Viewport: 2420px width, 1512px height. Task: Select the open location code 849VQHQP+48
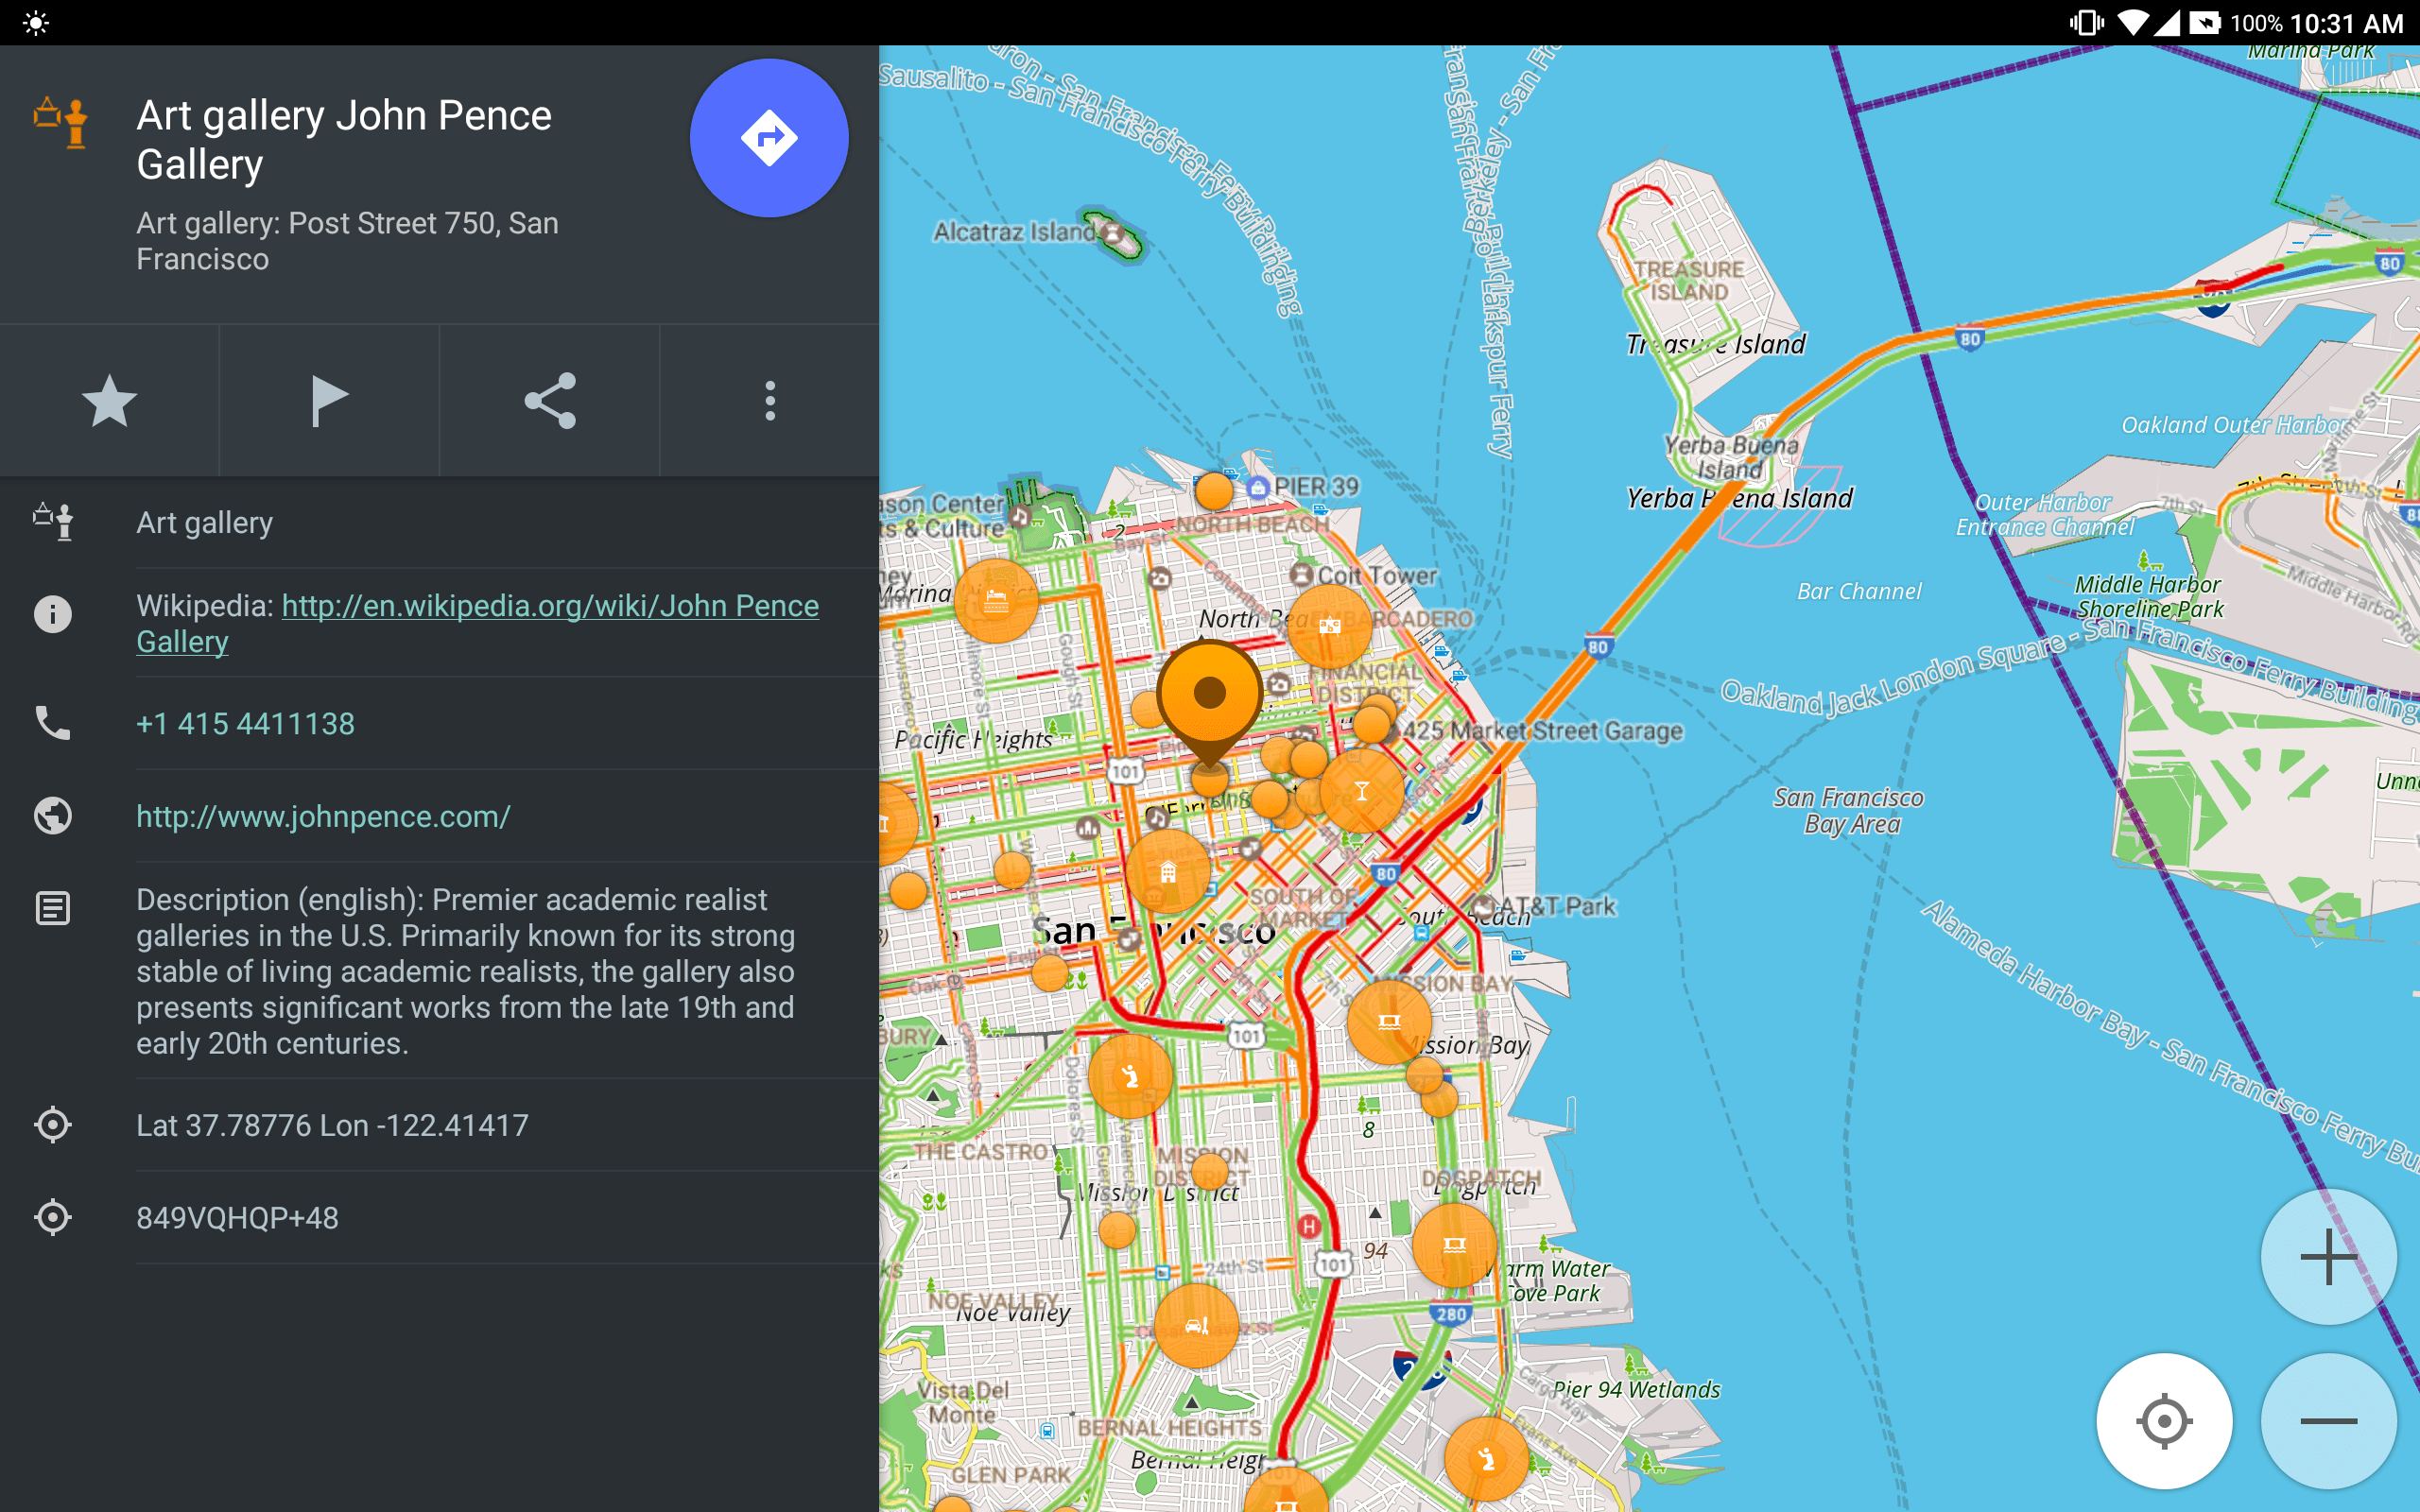(x=237, y=1218)
